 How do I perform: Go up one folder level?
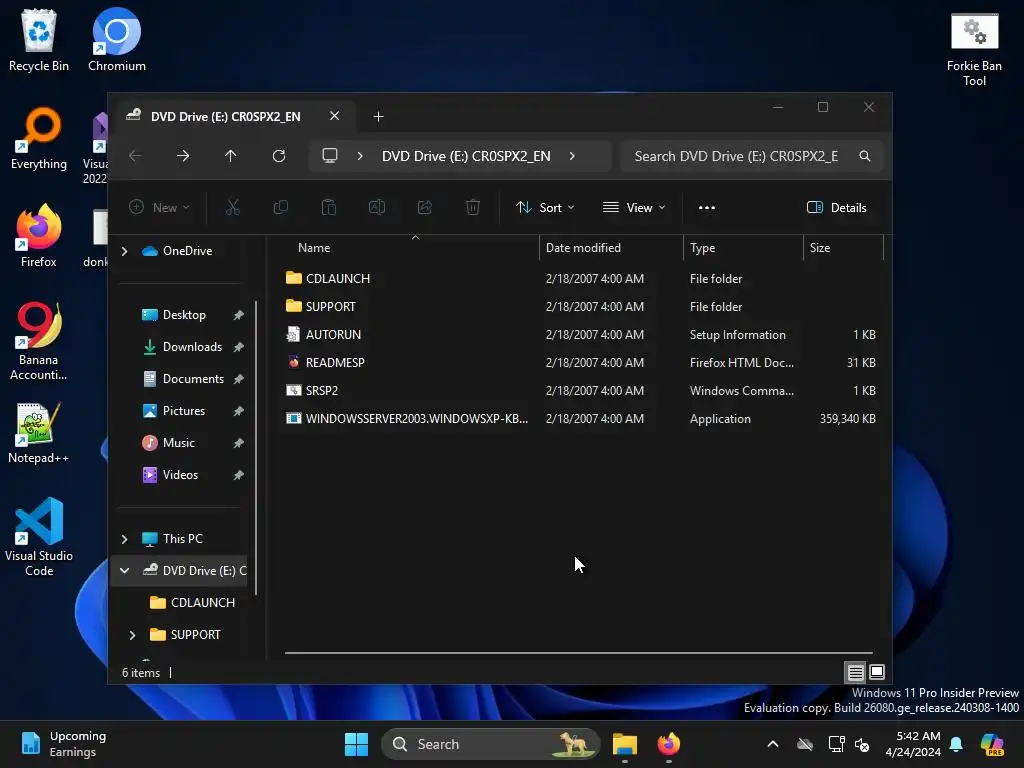point(231,156)
